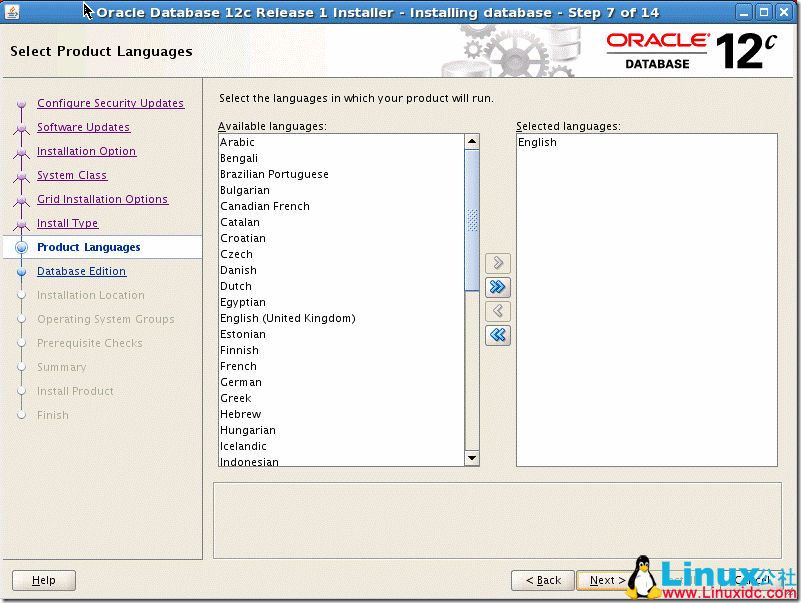801x603 pixels.
Task: Remove a language using the left arrow
Action: click(x=497, y=311)
